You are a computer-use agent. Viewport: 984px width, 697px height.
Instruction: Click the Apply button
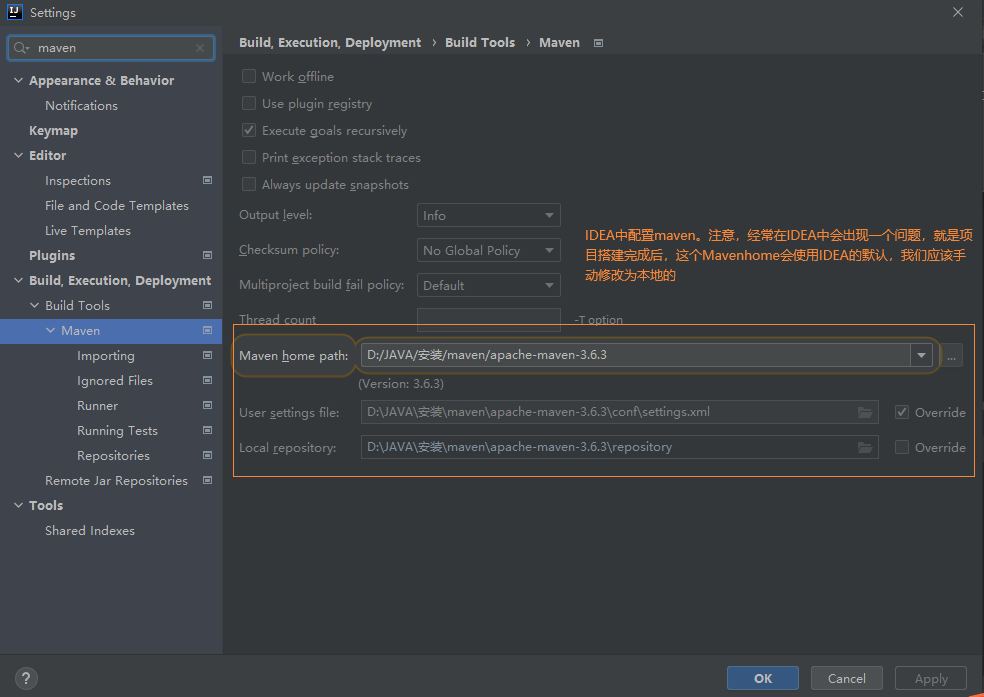click(931, 678)
